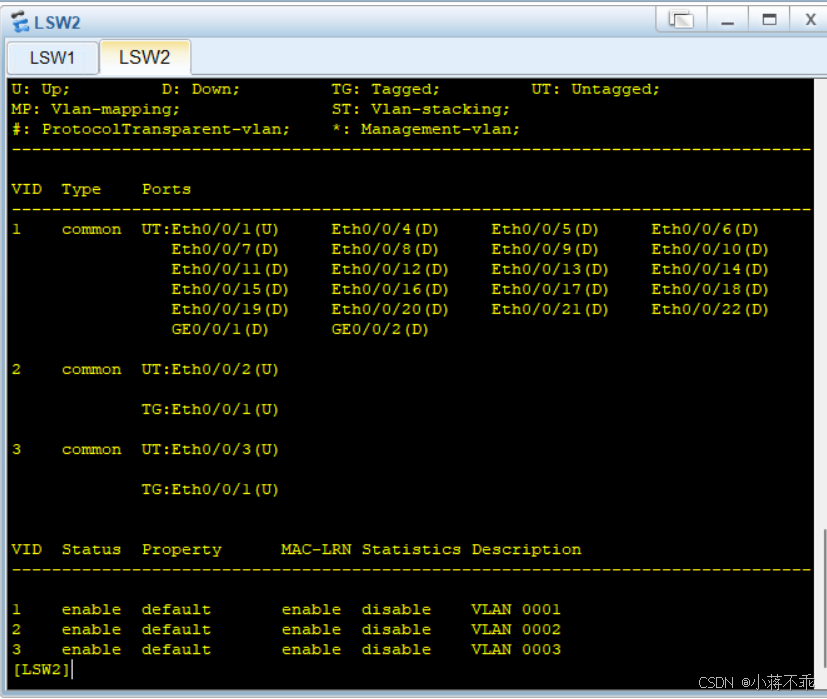Viewport: 827px width, 699px height.
Task: Click the 'Eth0/0/5(D)' port entry
Action: click(545, 229)
